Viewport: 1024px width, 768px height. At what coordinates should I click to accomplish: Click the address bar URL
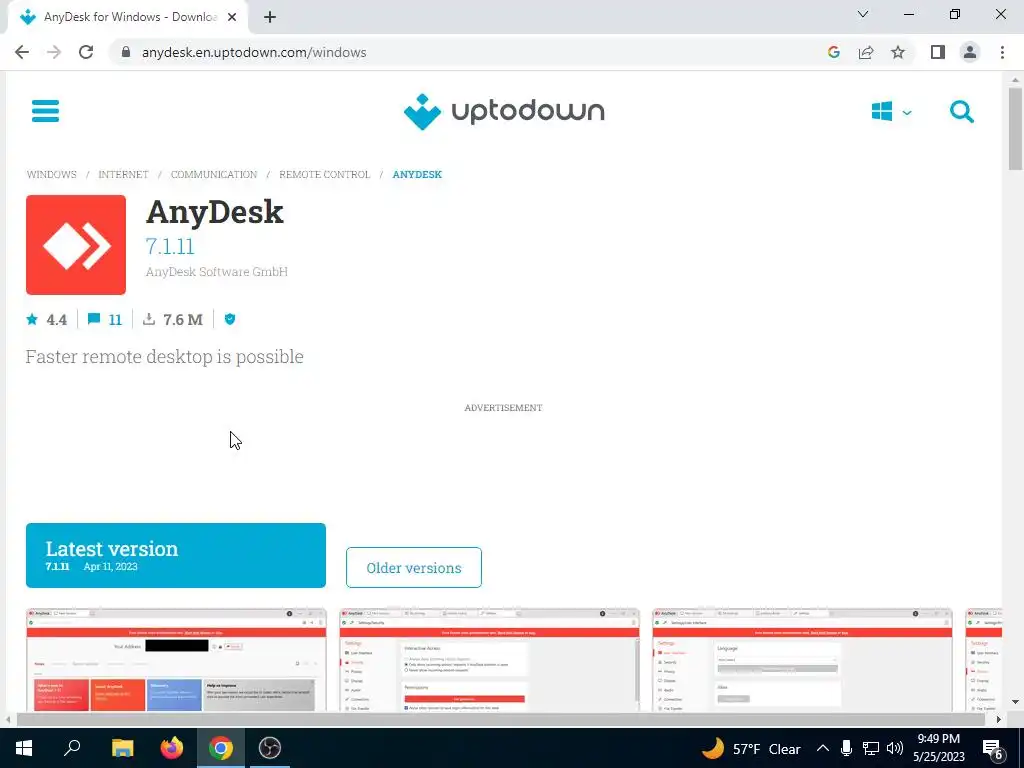[x=254, y=52]
